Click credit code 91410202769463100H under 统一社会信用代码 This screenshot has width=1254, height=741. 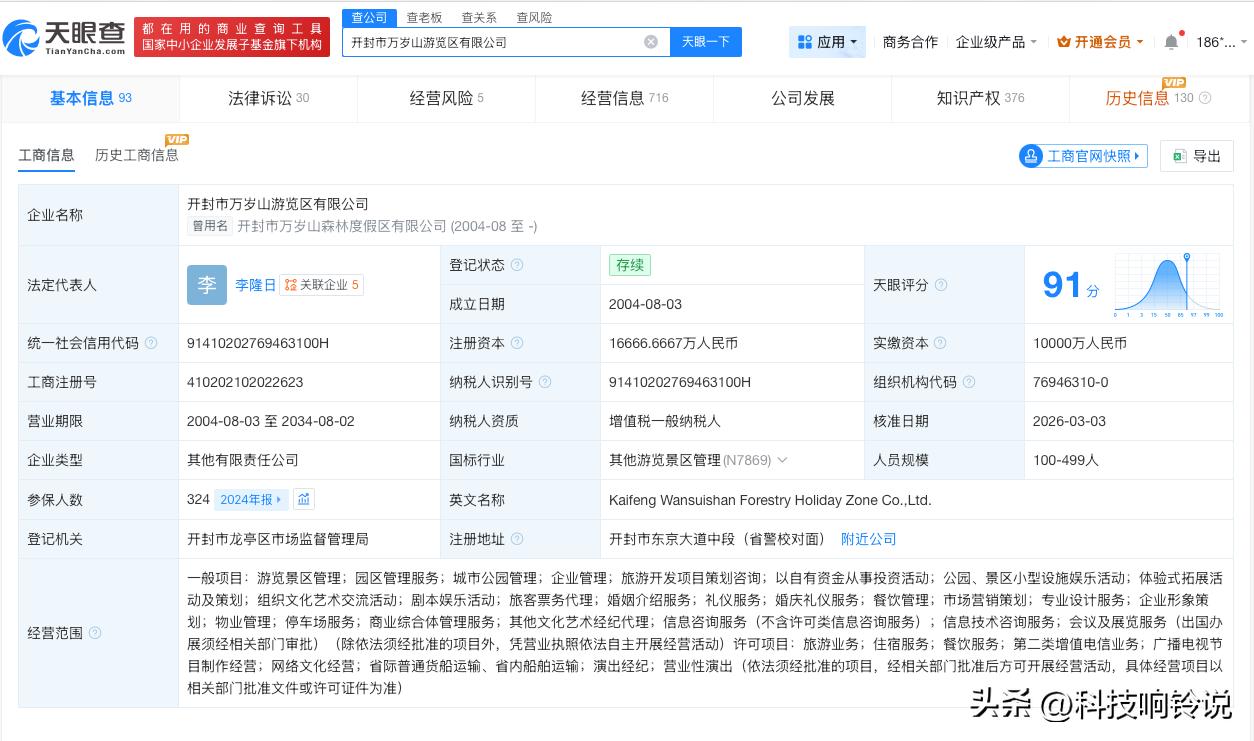[x=258, y=343]
